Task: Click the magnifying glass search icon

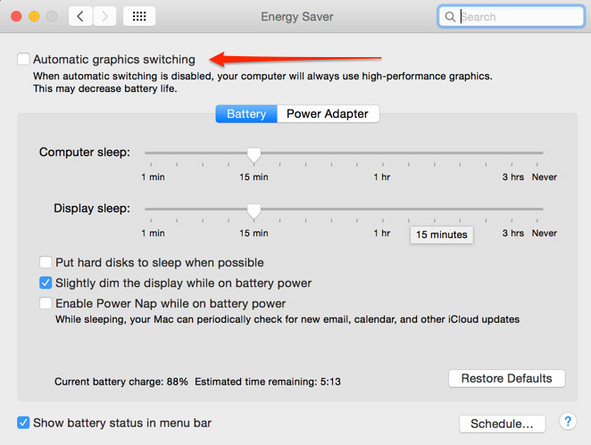Action: click(x=450, y=17)
